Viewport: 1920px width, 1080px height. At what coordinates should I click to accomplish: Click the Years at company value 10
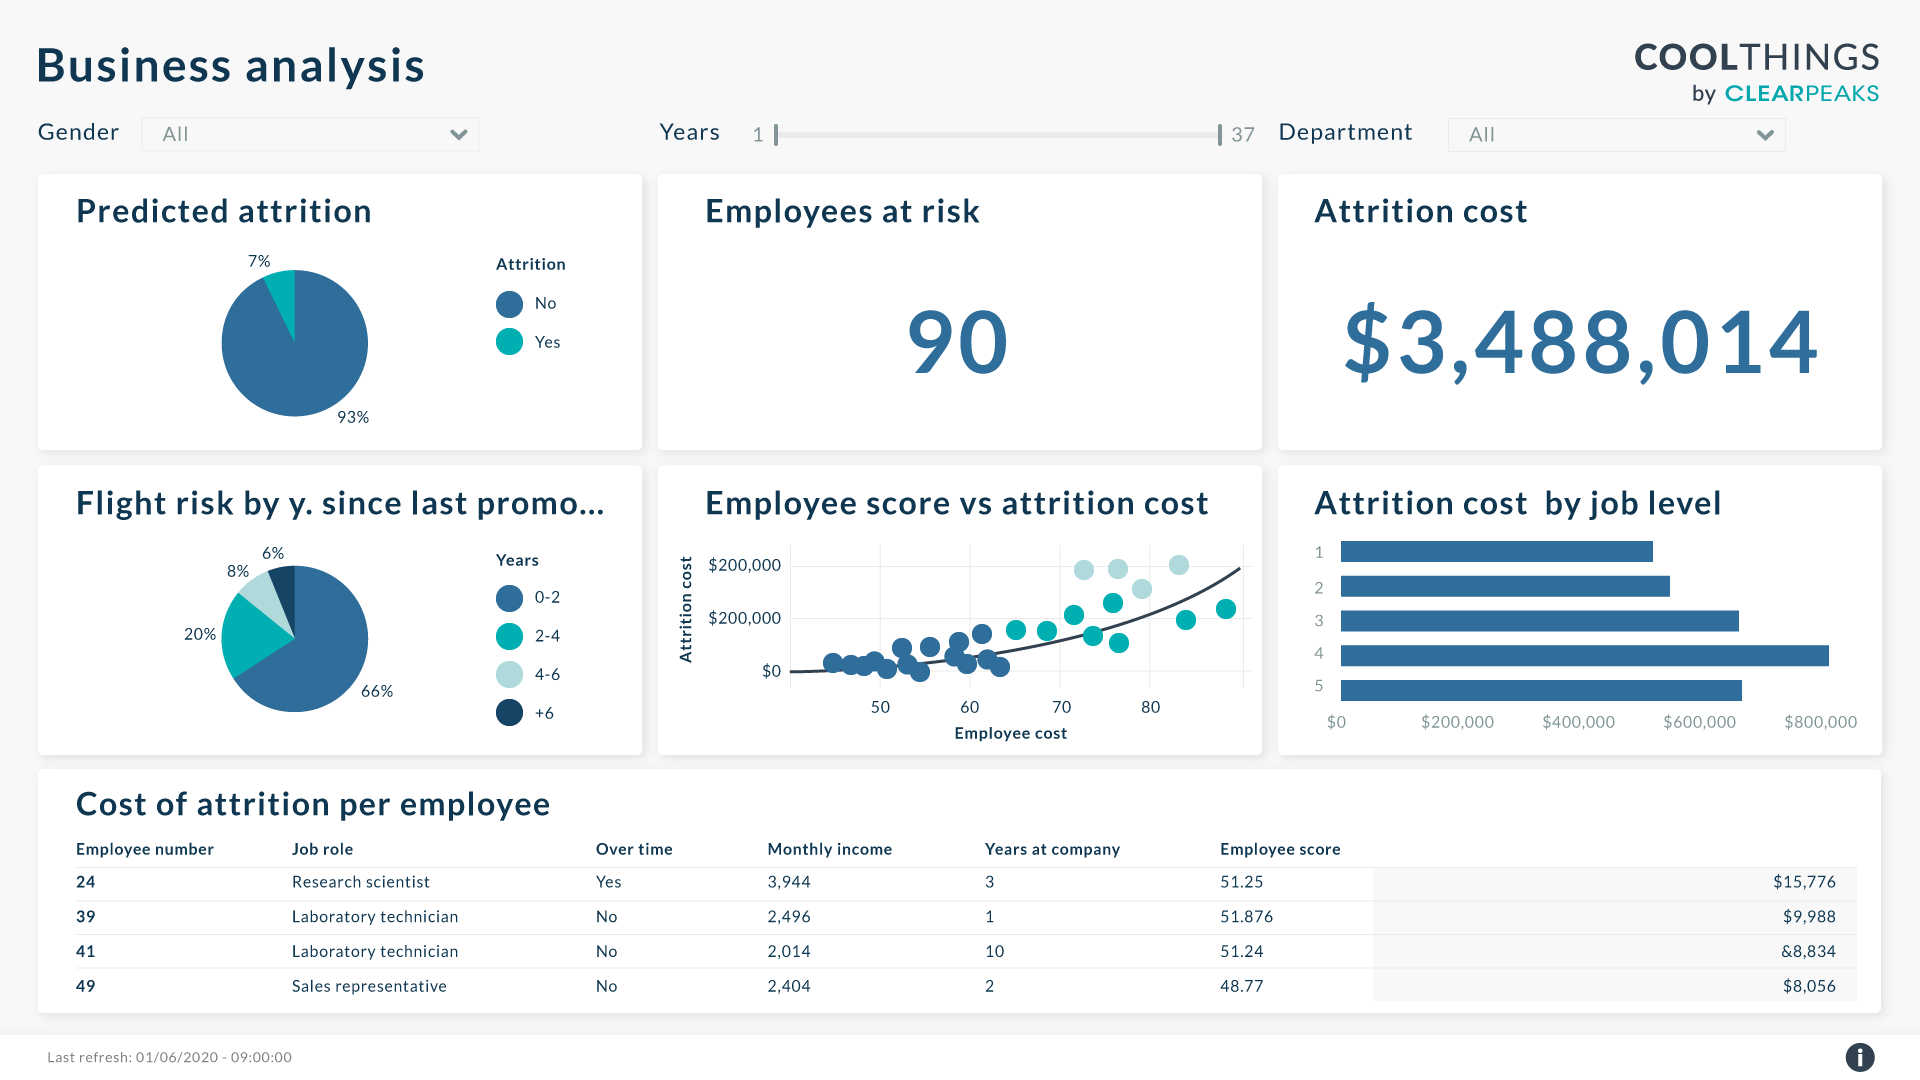pyautogui.click(x=994, y=952)
